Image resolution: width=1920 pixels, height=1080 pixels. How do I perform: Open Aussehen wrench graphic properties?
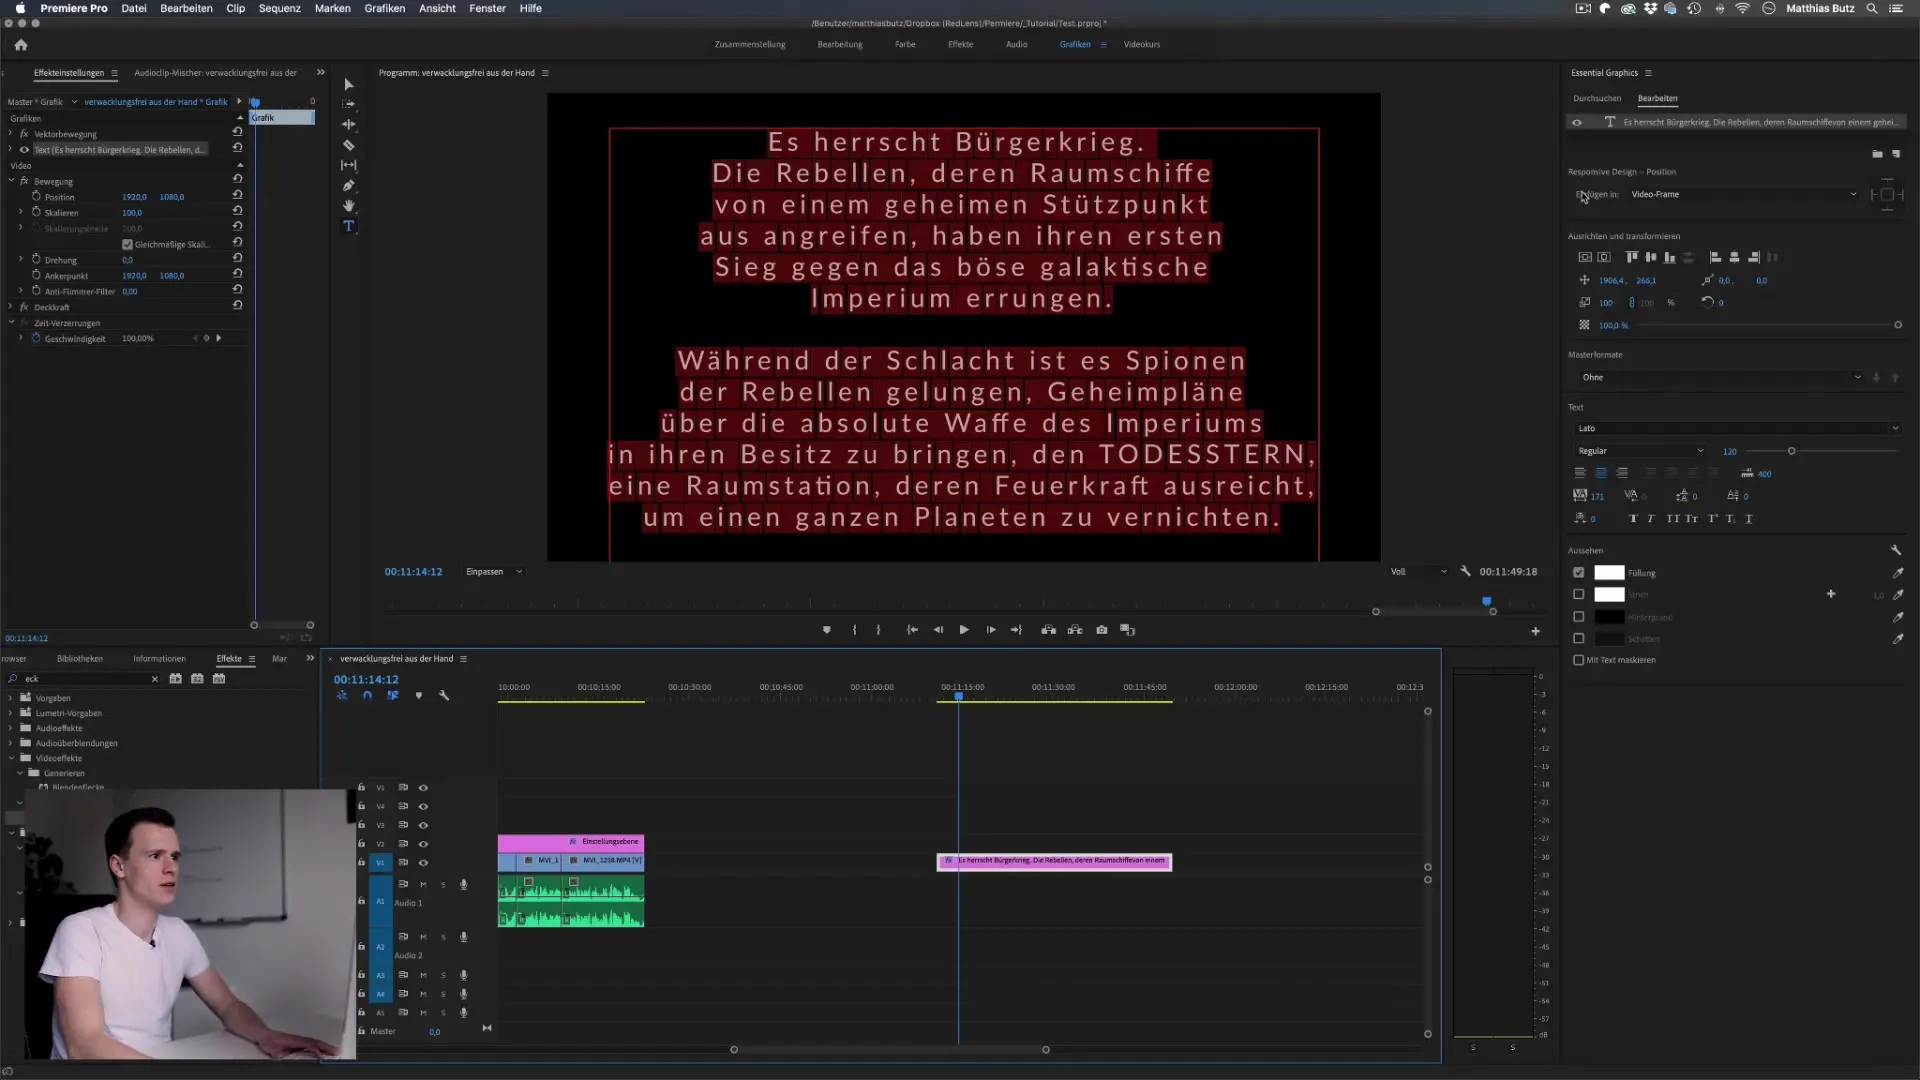click(x=1896, y=550)
